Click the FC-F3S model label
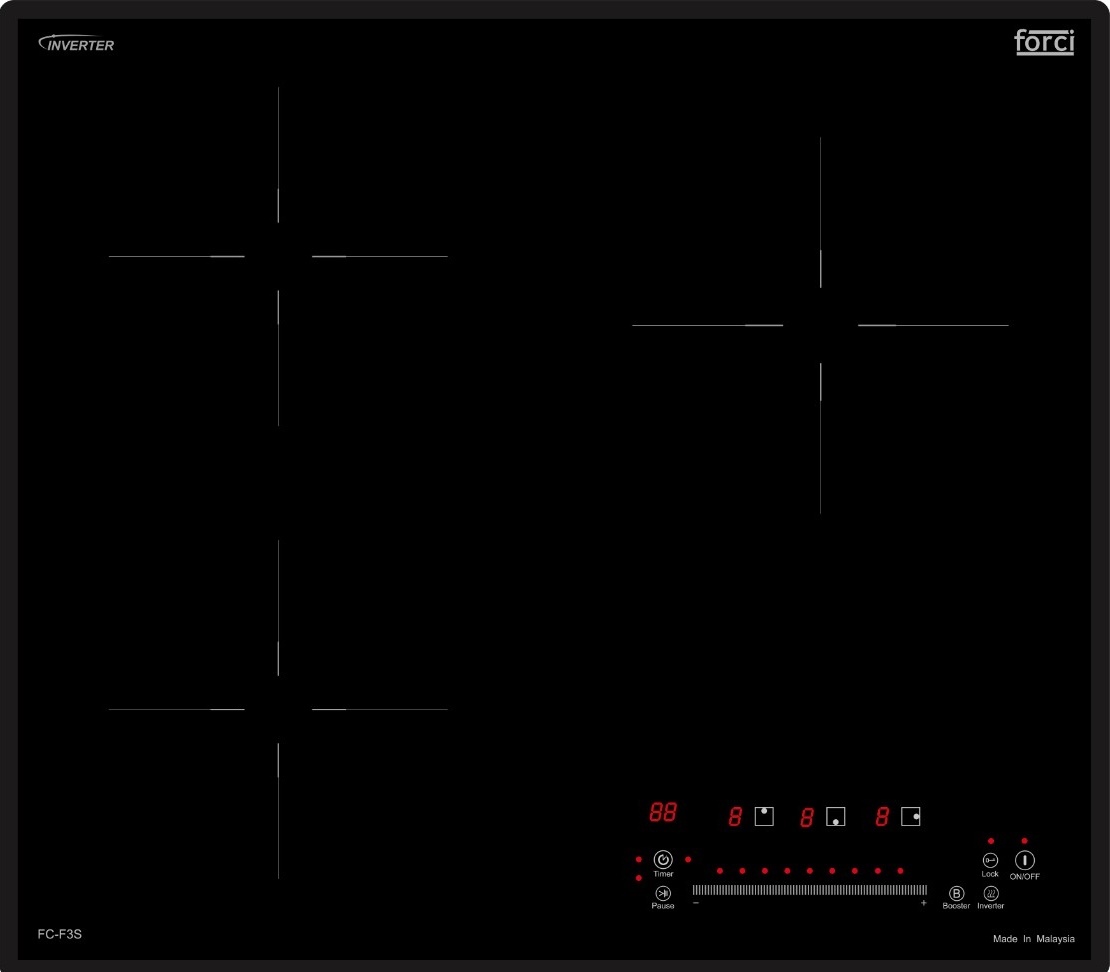The height and width of the screenshot is (972, 1110). 59,934
